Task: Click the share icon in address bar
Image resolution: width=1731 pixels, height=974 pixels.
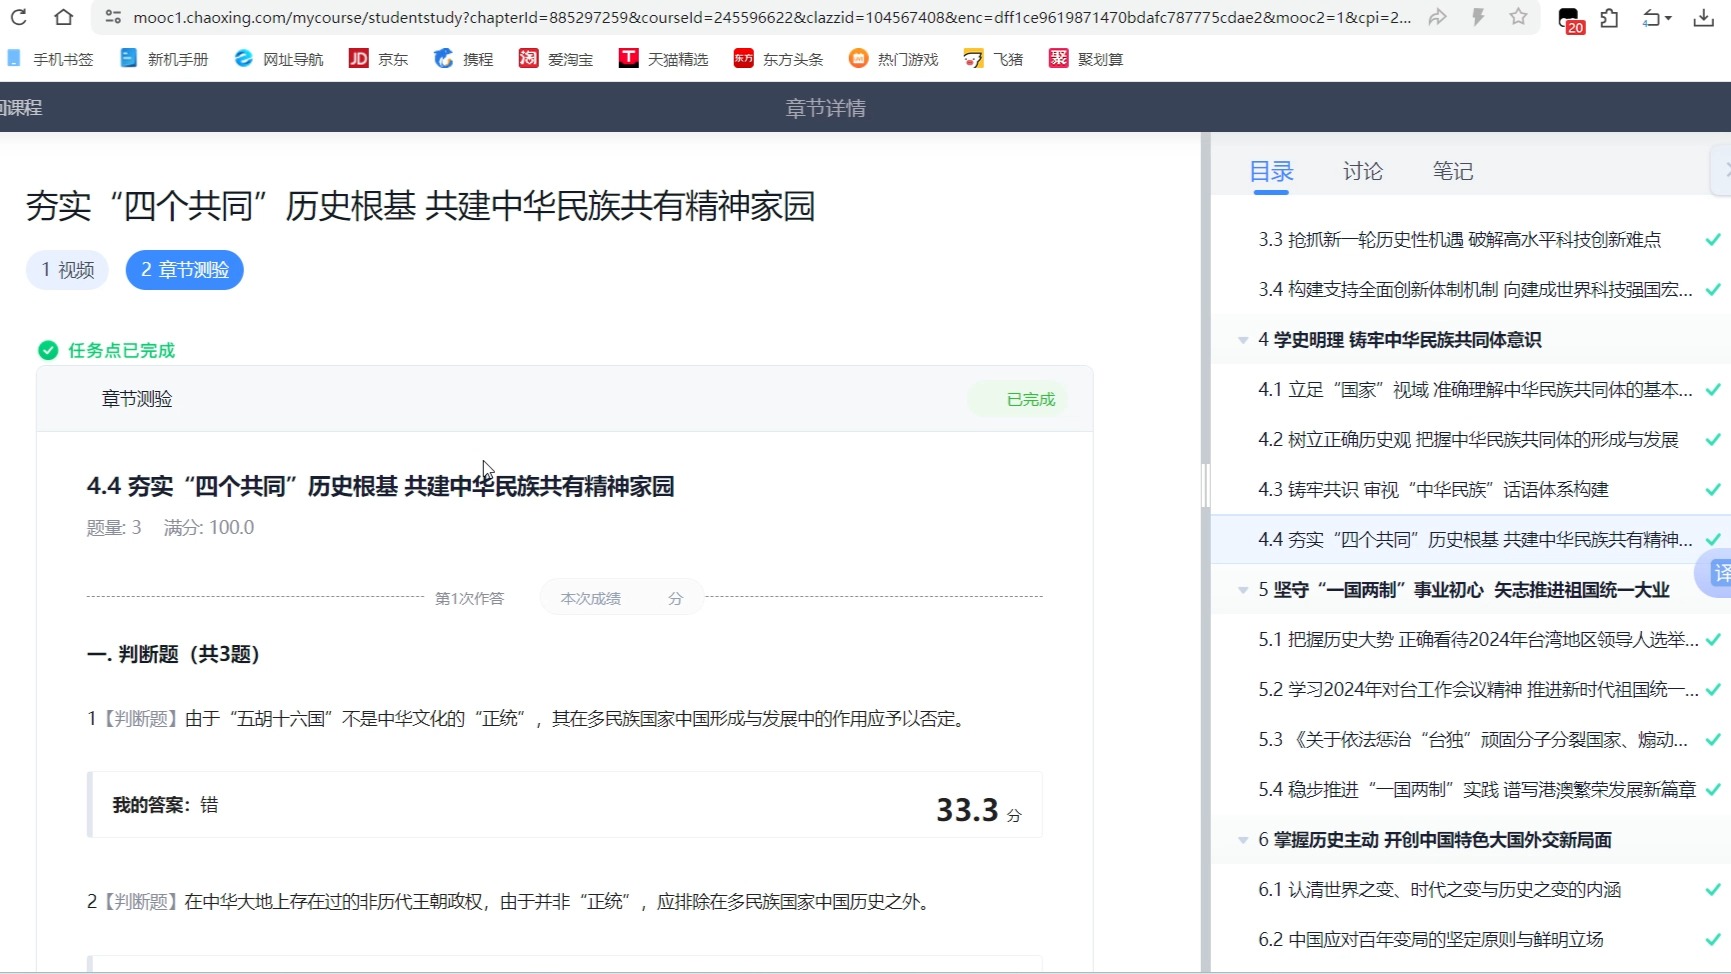Action: click(1437, 17)
